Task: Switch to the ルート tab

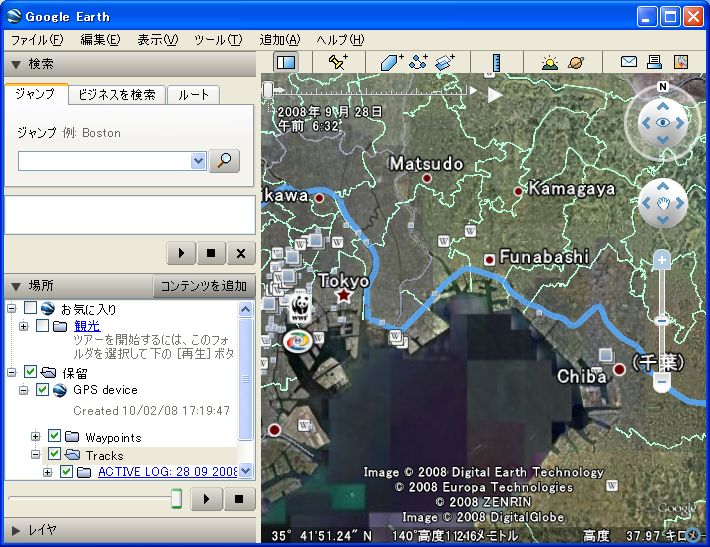Action: tap(193, 95)
